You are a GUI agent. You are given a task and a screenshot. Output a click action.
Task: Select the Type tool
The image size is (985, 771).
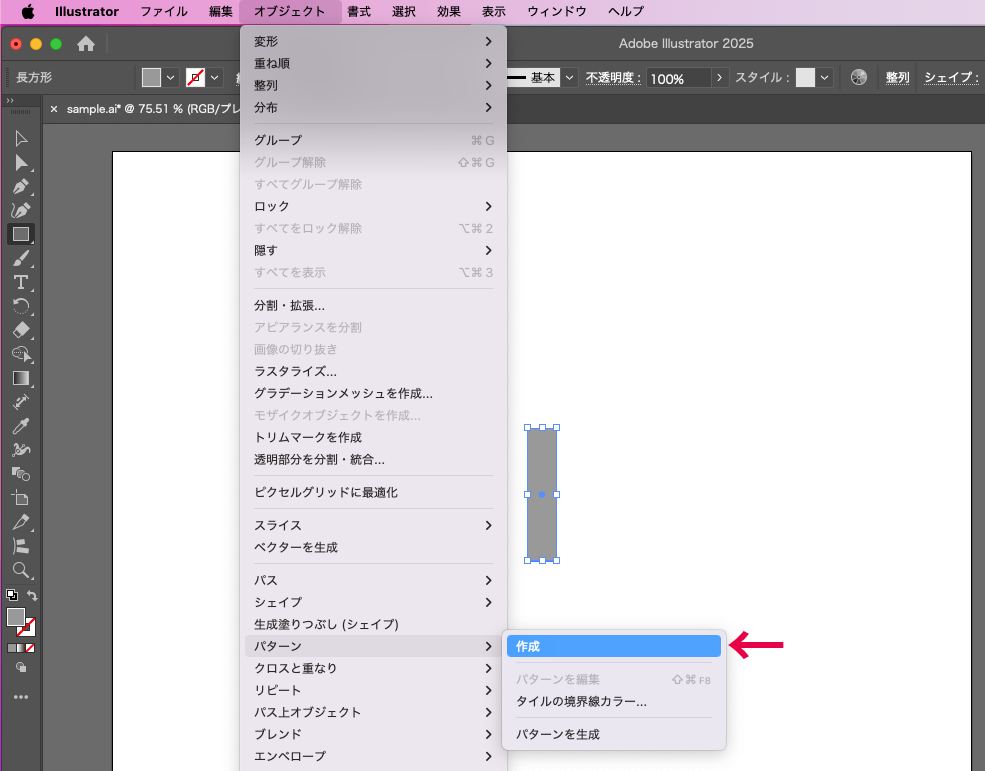coord(21,282)
